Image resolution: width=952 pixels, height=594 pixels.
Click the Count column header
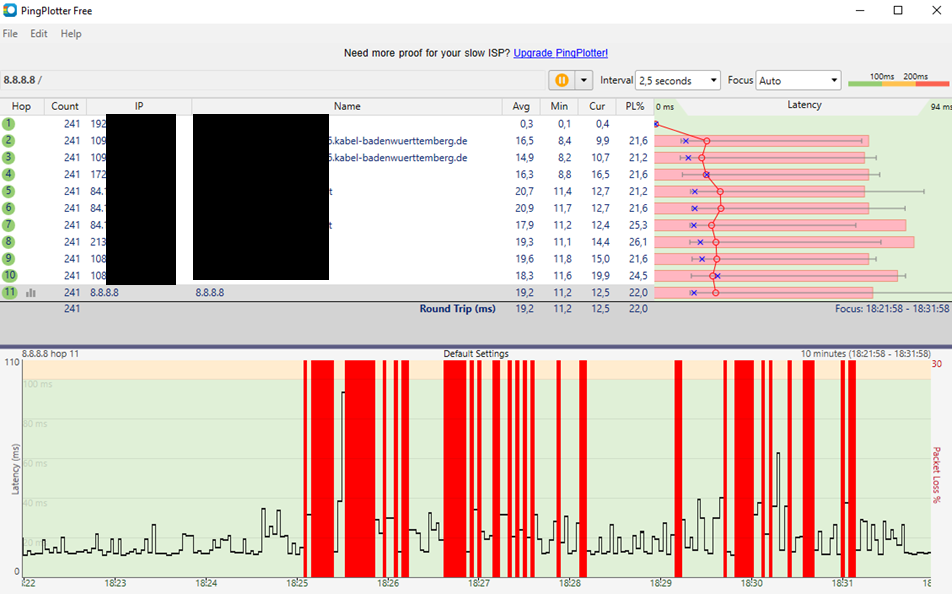[x=65, y=106]
